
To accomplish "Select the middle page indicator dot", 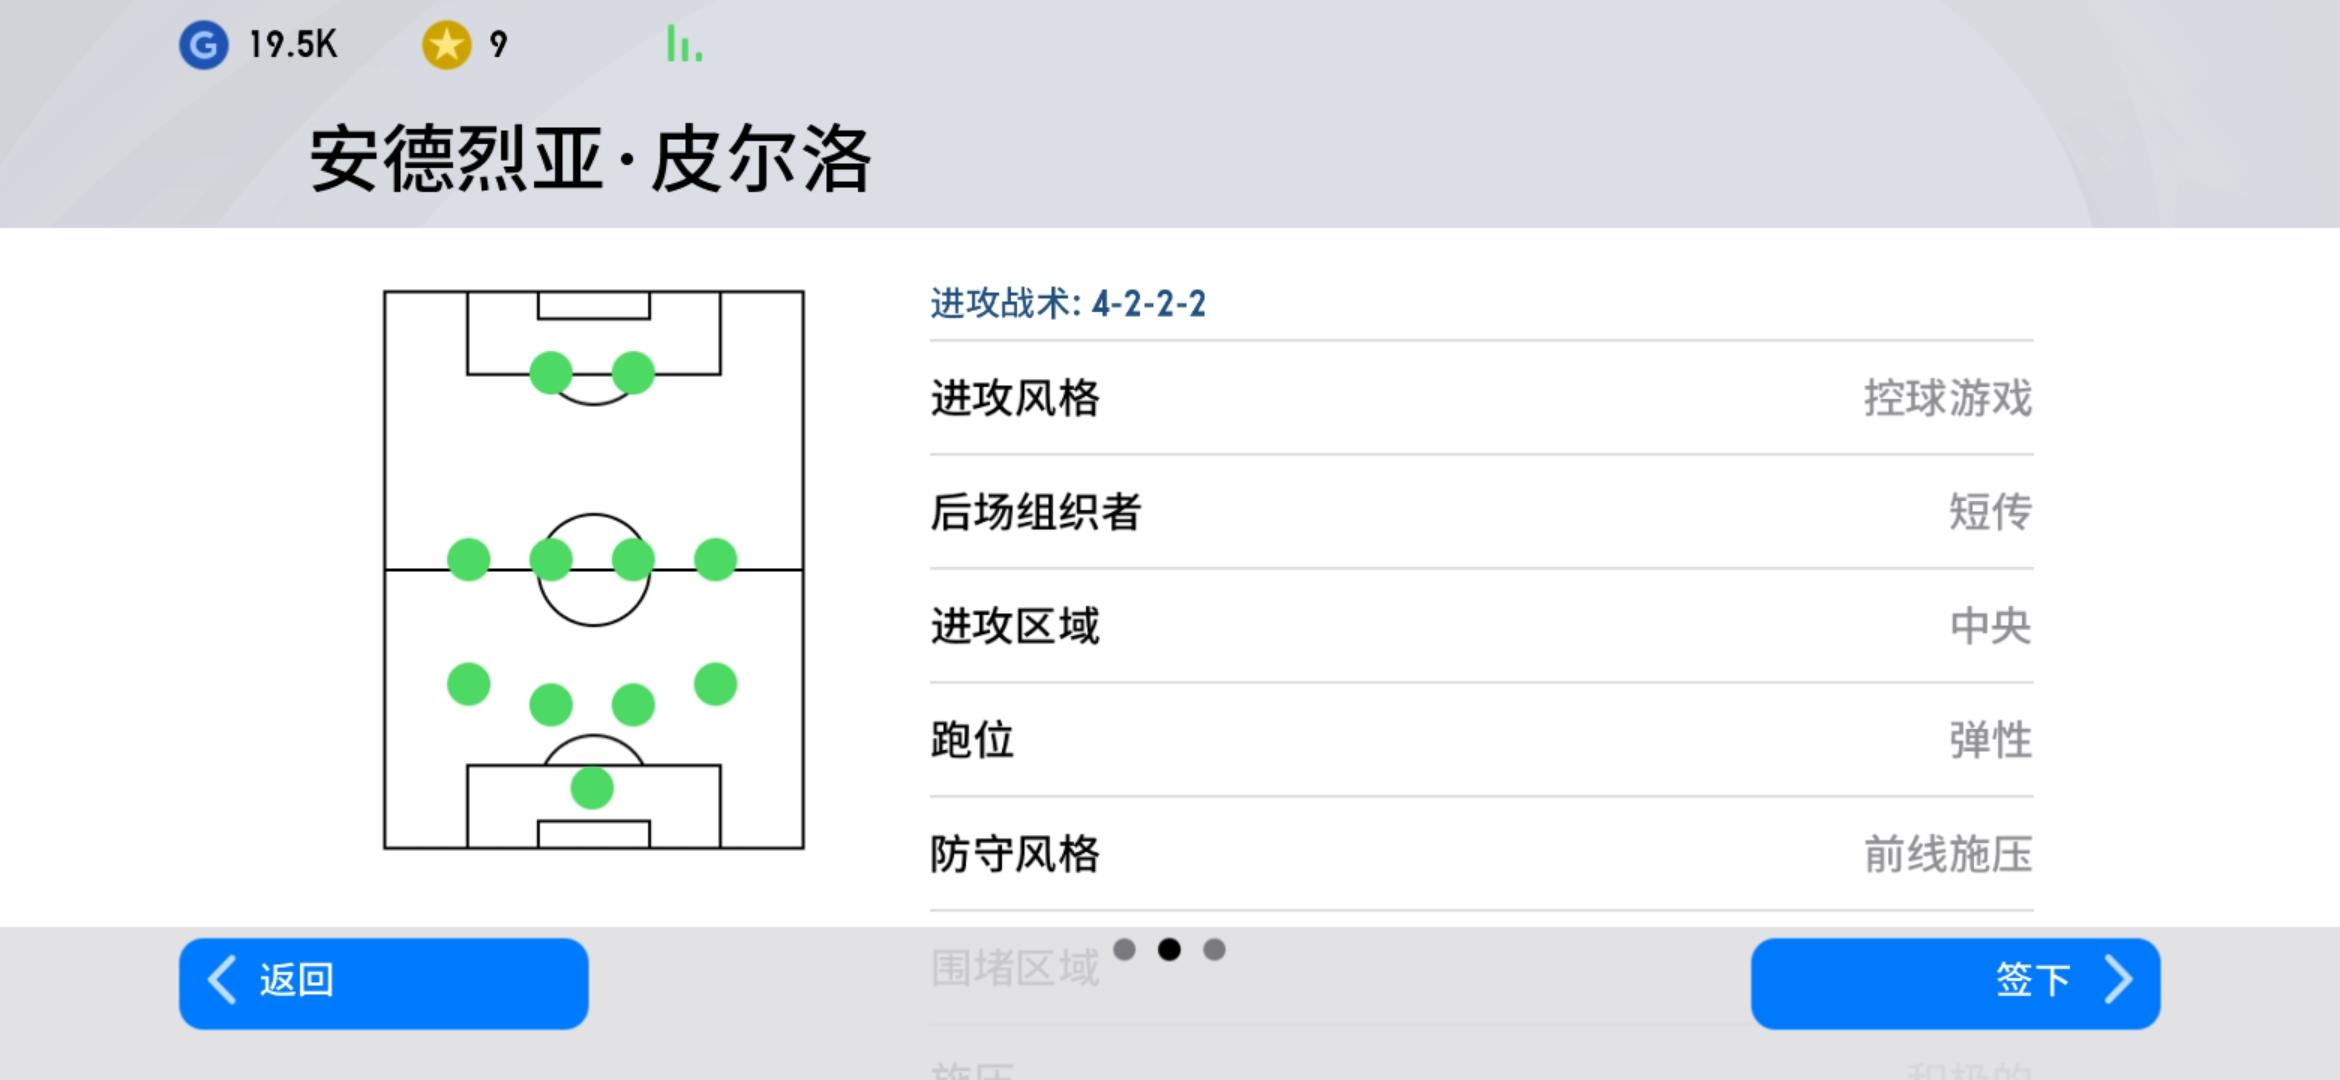I will 1169,949.
